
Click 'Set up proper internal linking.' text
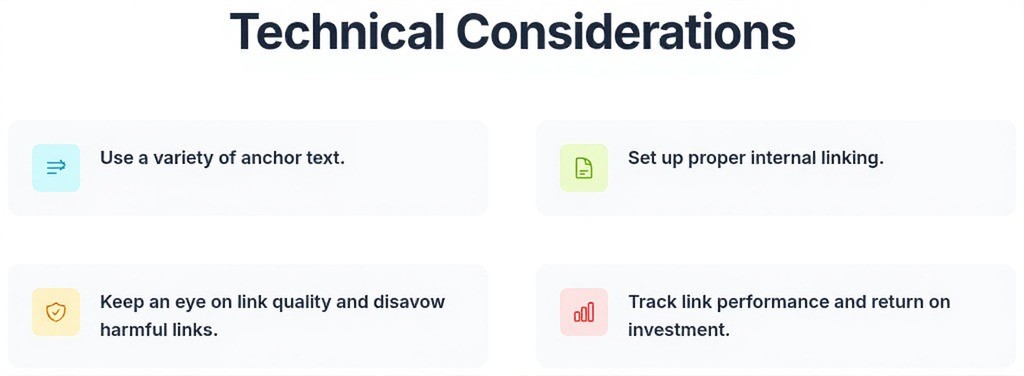click(756, 158)
